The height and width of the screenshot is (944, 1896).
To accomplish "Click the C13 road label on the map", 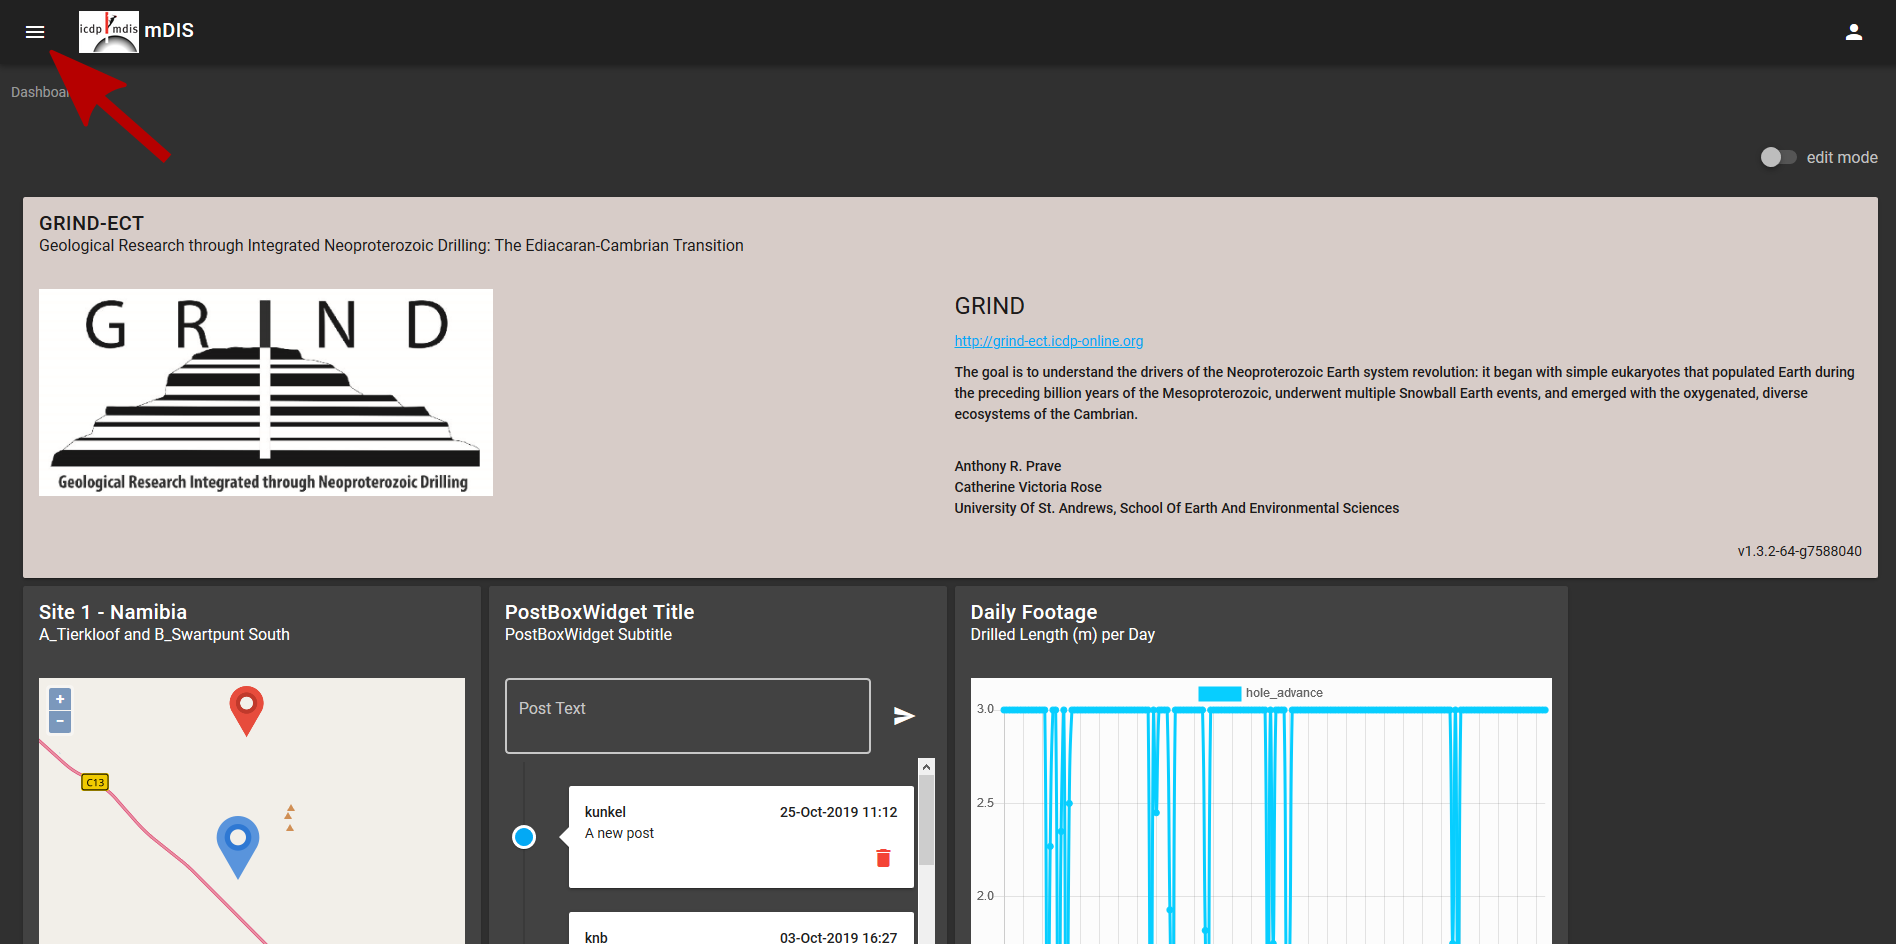I will click(95, 782).
